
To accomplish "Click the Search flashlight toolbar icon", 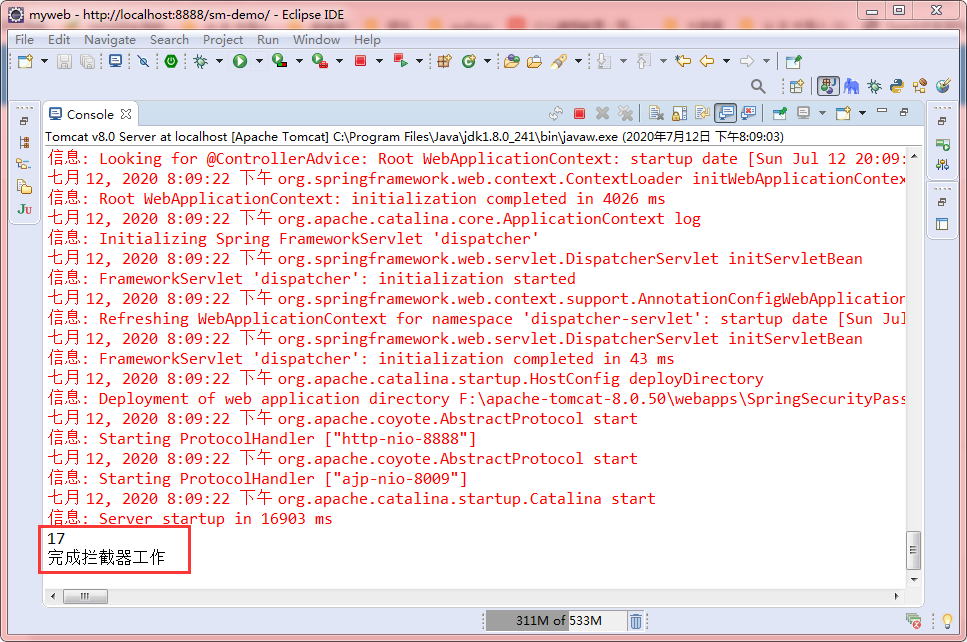I will (x=559, y=61).
